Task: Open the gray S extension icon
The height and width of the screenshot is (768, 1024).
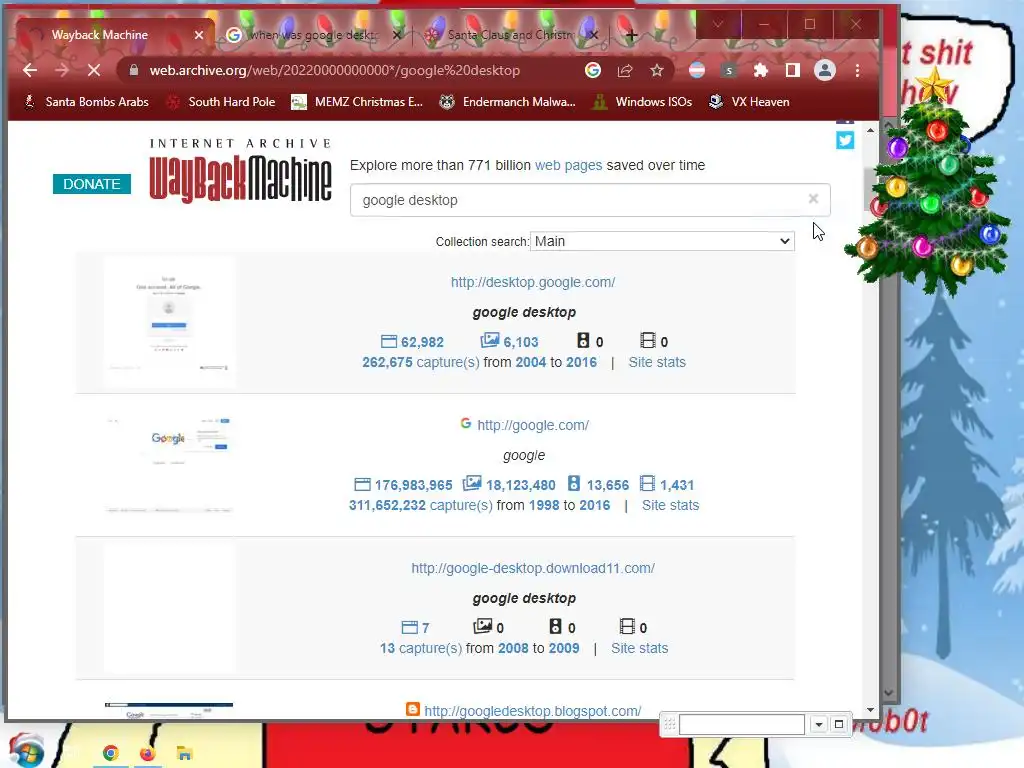Action: [729, 71]
